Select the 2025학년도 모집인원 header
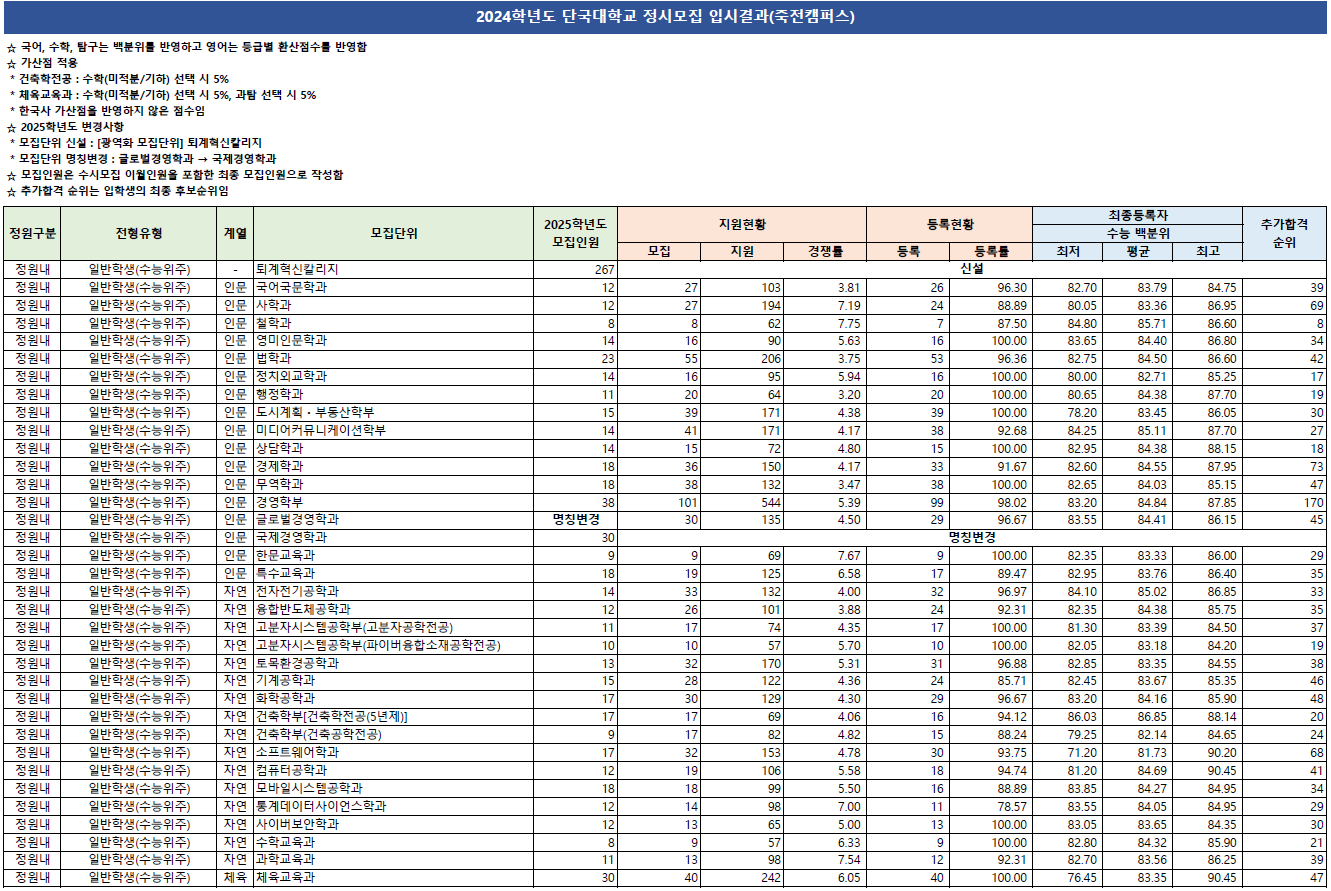Viewport: 1331px width, 891px height. tap(577, 234)
